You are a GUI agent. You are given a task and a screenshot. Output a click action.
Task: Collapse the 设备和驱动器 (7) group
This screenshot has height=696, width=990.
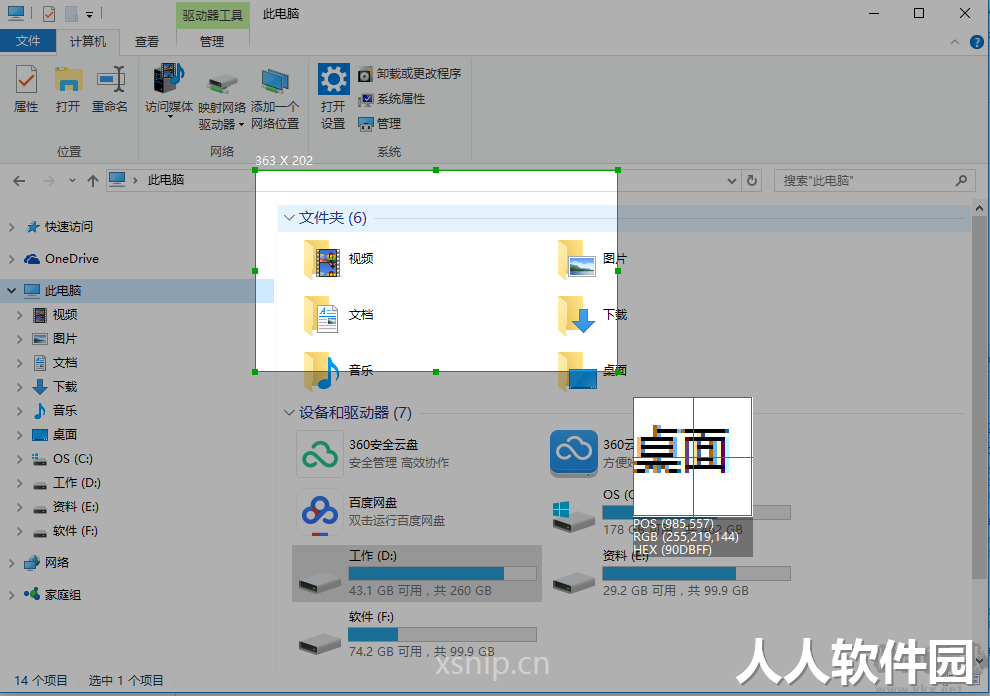pos(289,413)
